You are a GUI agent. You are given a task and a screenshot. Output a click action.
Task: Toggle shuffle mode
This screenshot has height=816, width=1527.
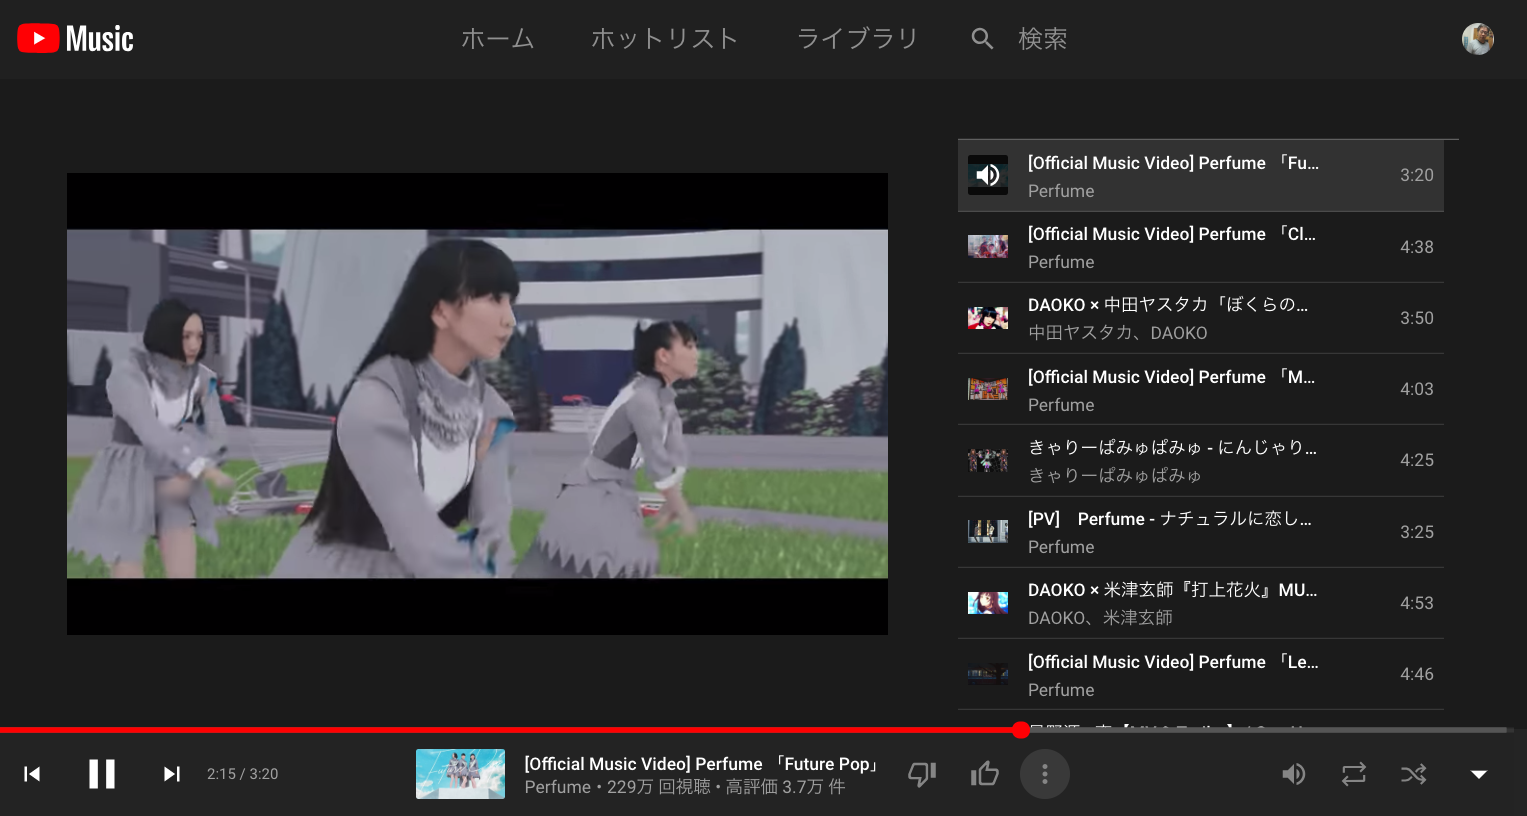[1414, 774]
